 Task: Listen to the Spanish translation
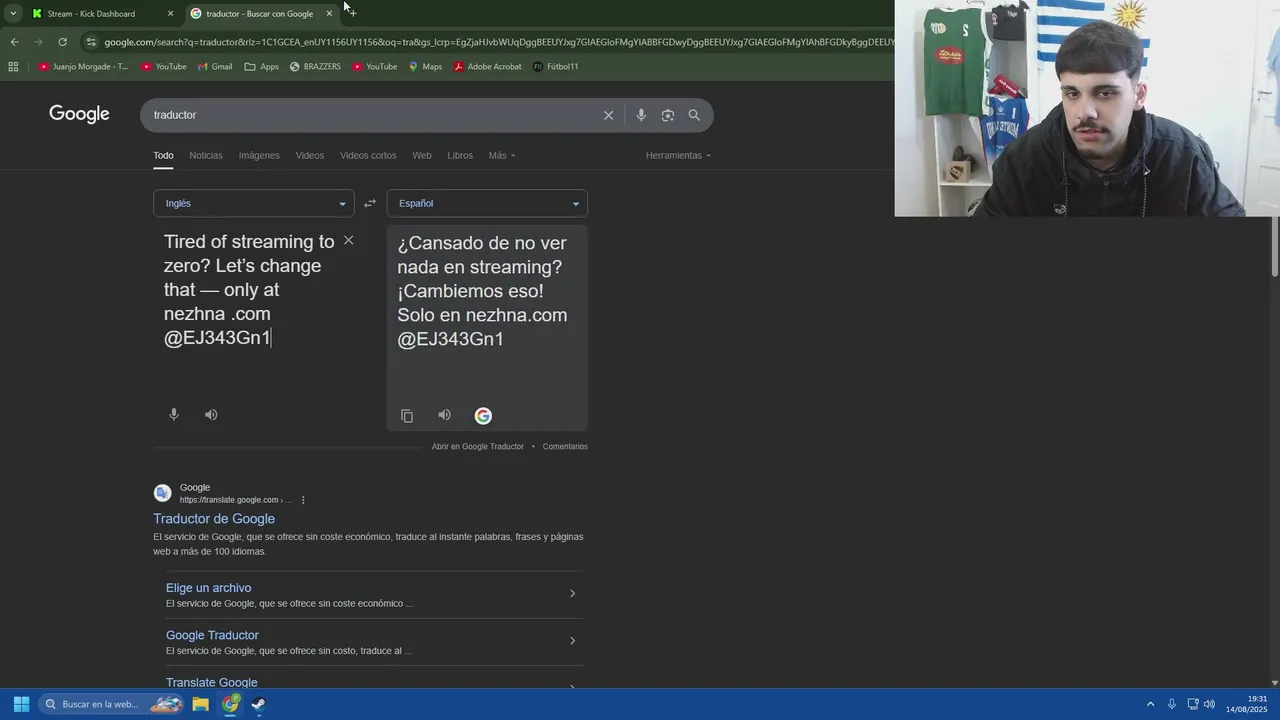444,415
